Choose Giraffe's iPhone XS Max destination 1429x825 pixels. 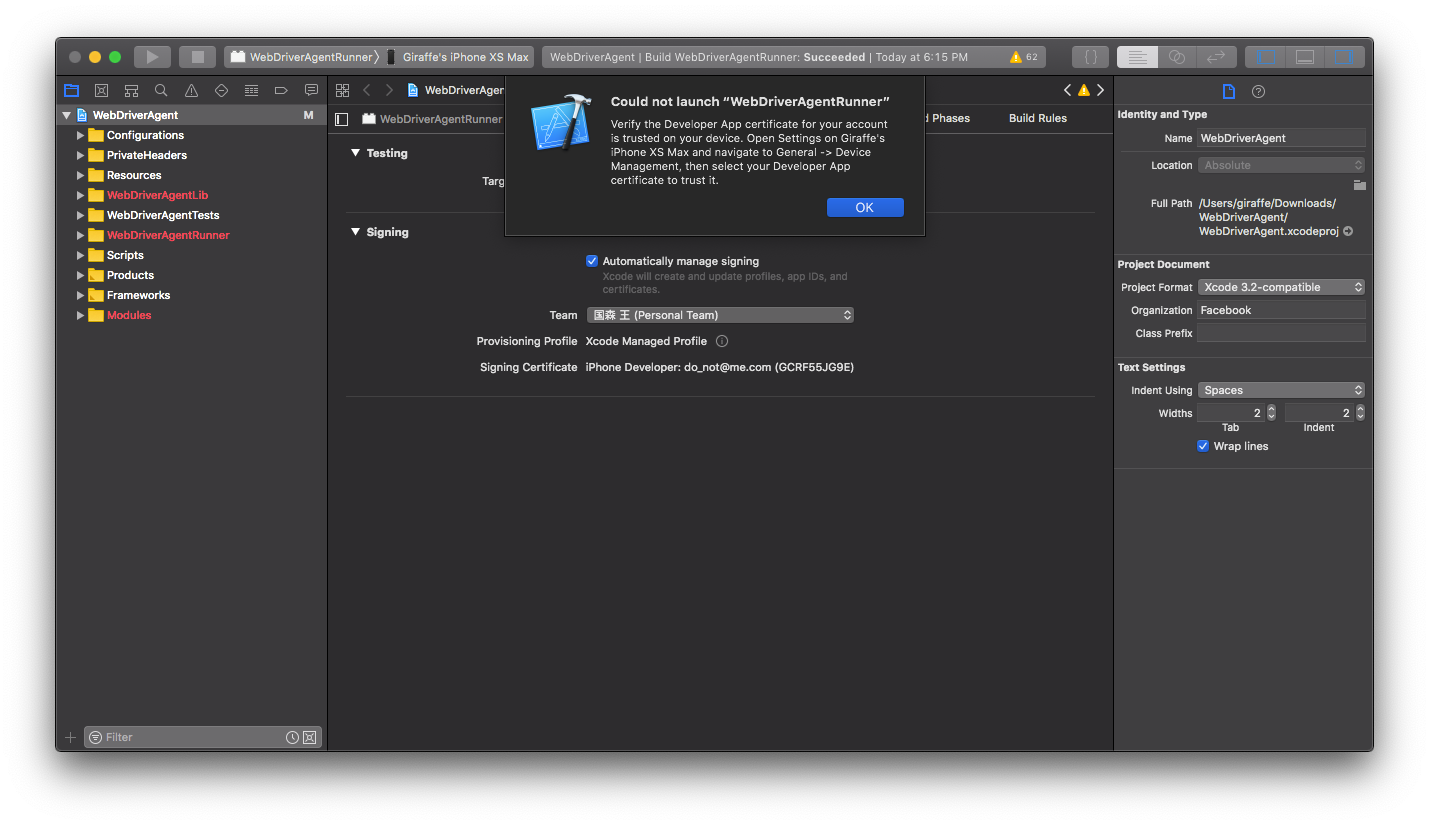coord(459,57)
